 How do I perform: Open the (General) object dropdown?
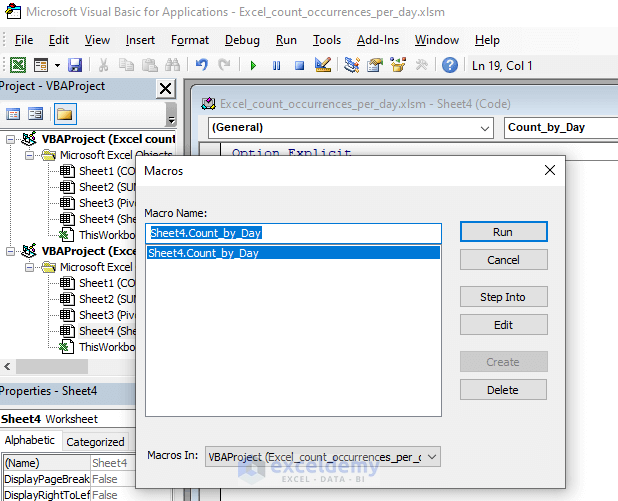coord(351,128)
